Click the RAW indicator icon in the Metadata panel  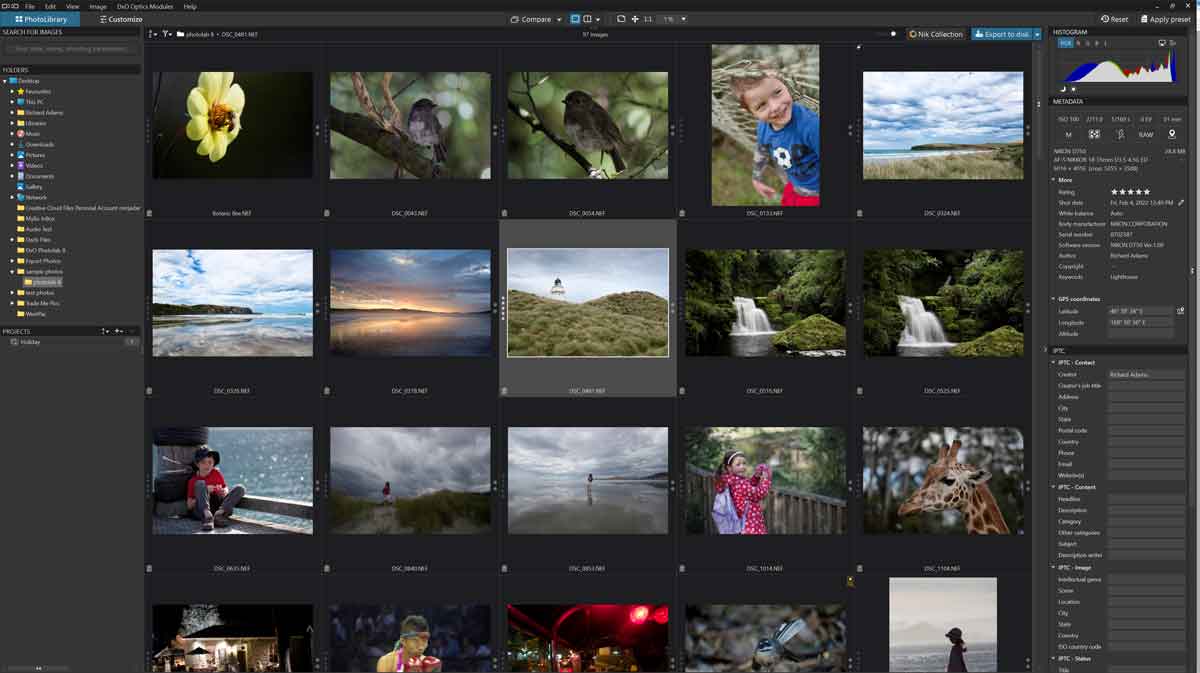click(1145, 134)
